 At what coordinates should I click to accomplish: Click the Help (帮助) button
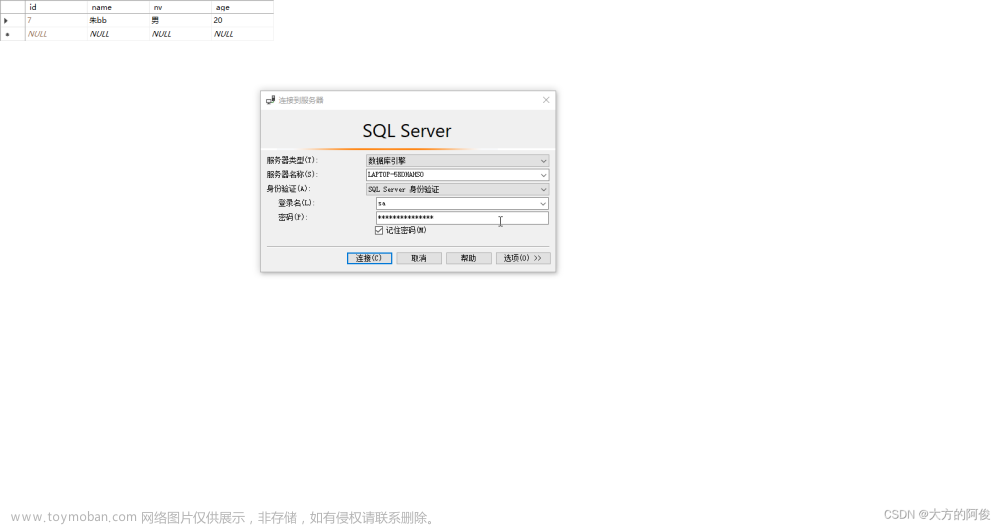click(469, 258)
